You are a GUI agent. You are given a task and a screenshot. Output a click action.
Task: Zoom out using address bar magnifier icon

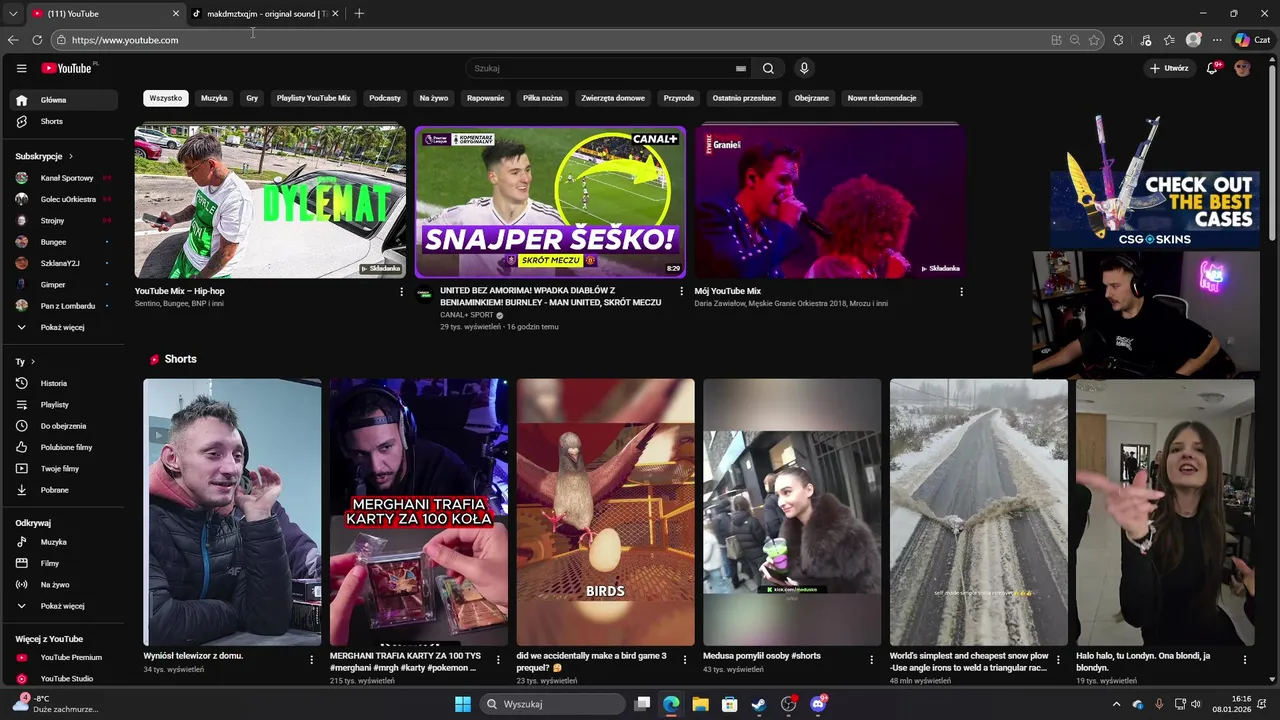tap(1075, 40)
